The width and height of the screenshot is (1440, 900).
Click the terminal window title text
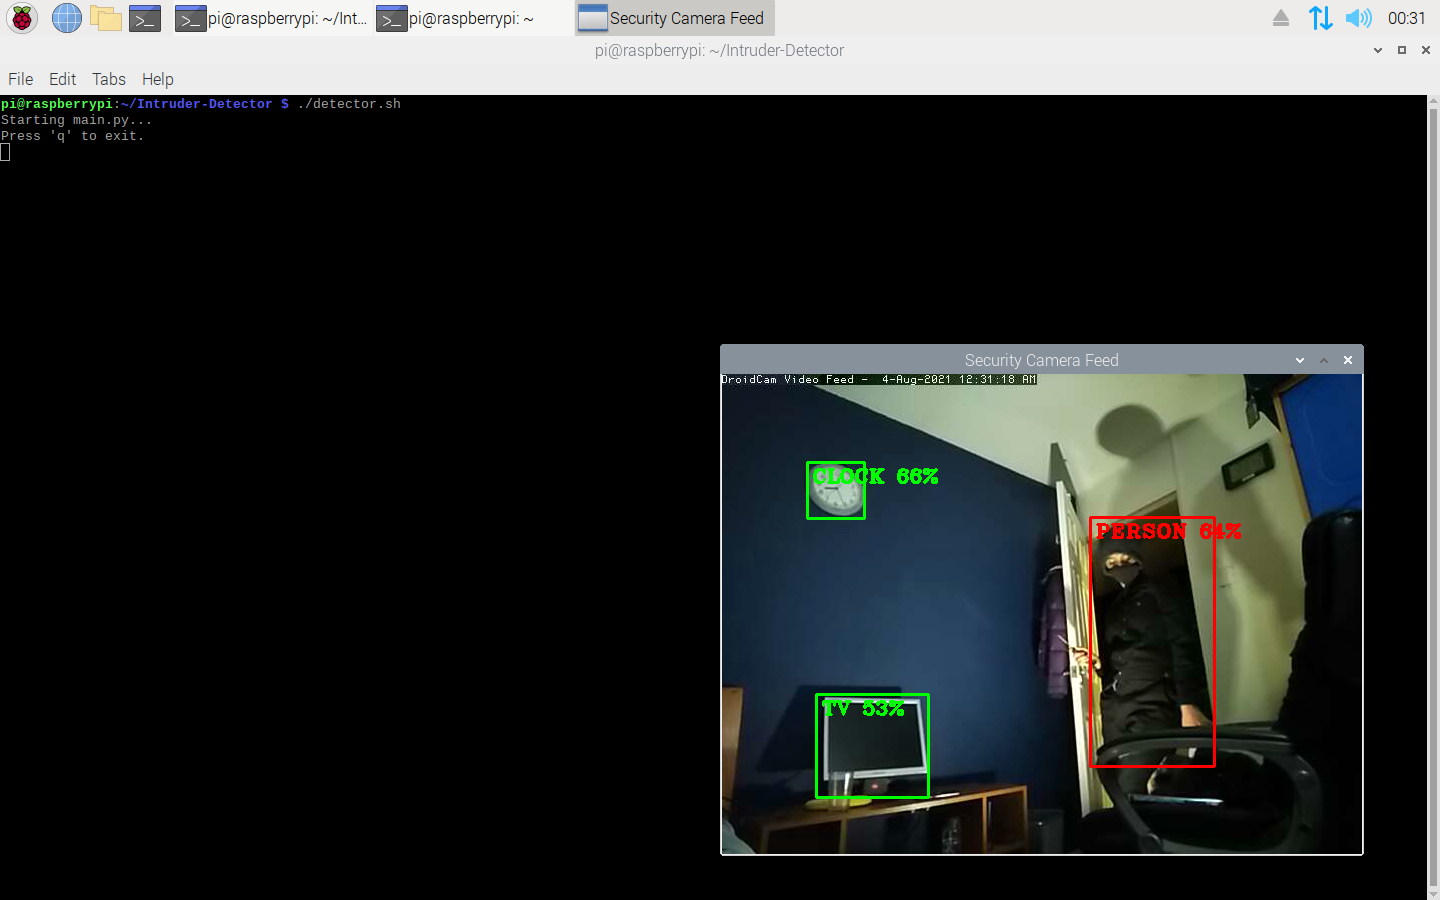[719, 50]
